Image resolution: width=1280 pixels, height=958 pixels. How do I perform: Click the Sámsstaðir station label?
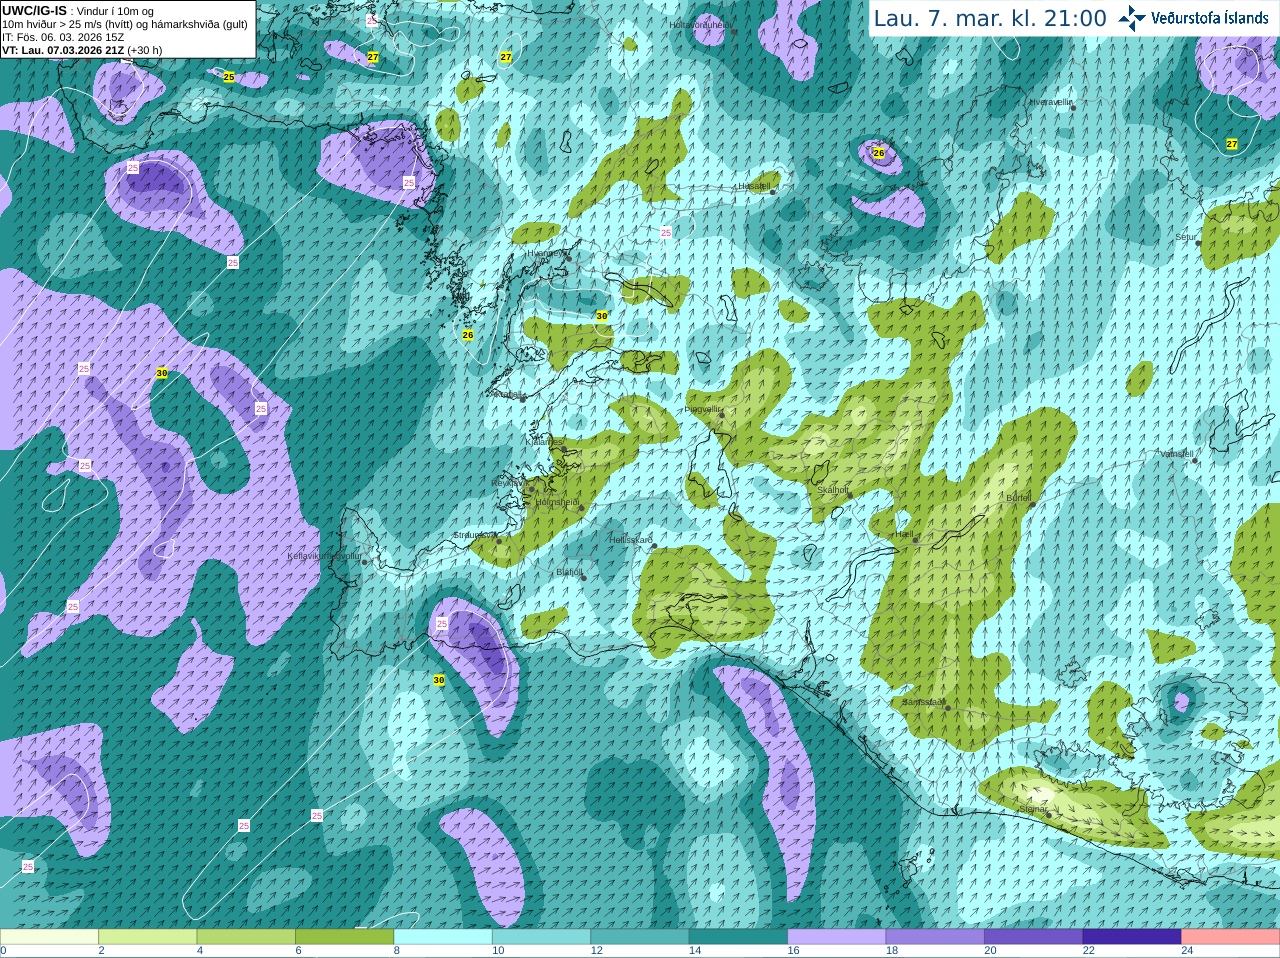[x=922, y=702]
